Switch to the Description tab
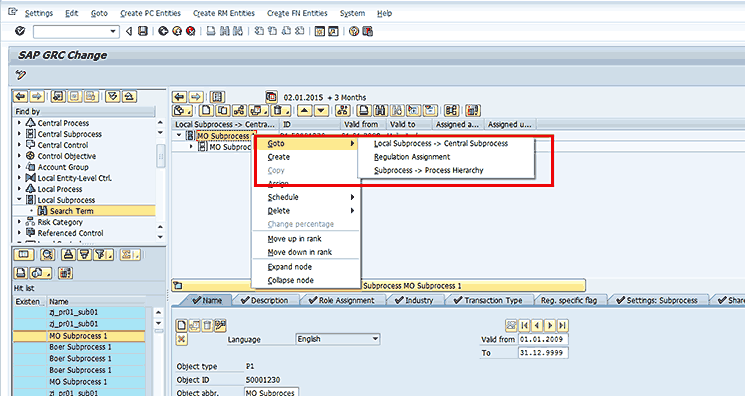745x396 pixels. pyautogui.click(x=265, y=300)
